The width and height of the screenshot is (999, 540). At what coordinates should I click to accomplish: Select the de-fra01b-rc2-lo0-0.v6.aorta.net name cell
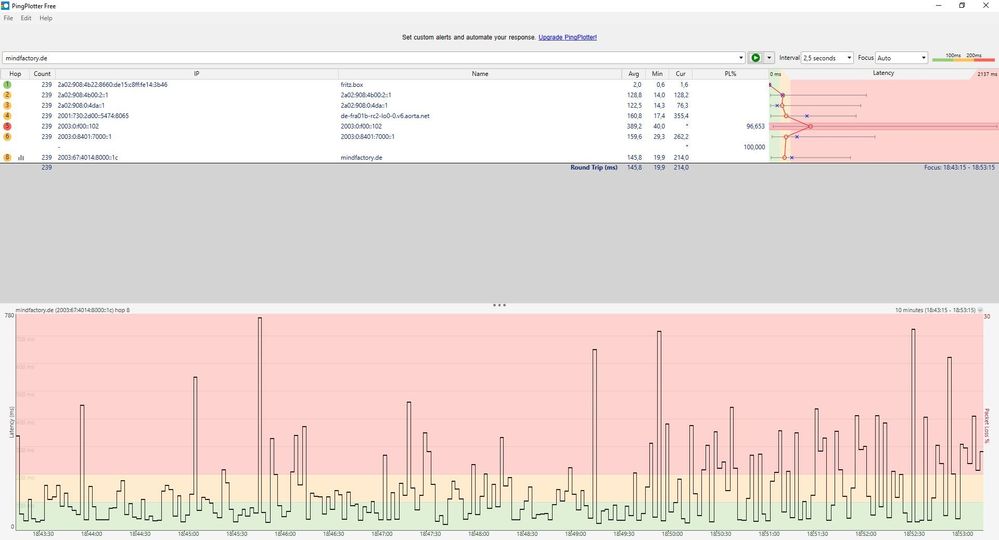(x=385, y=116)
